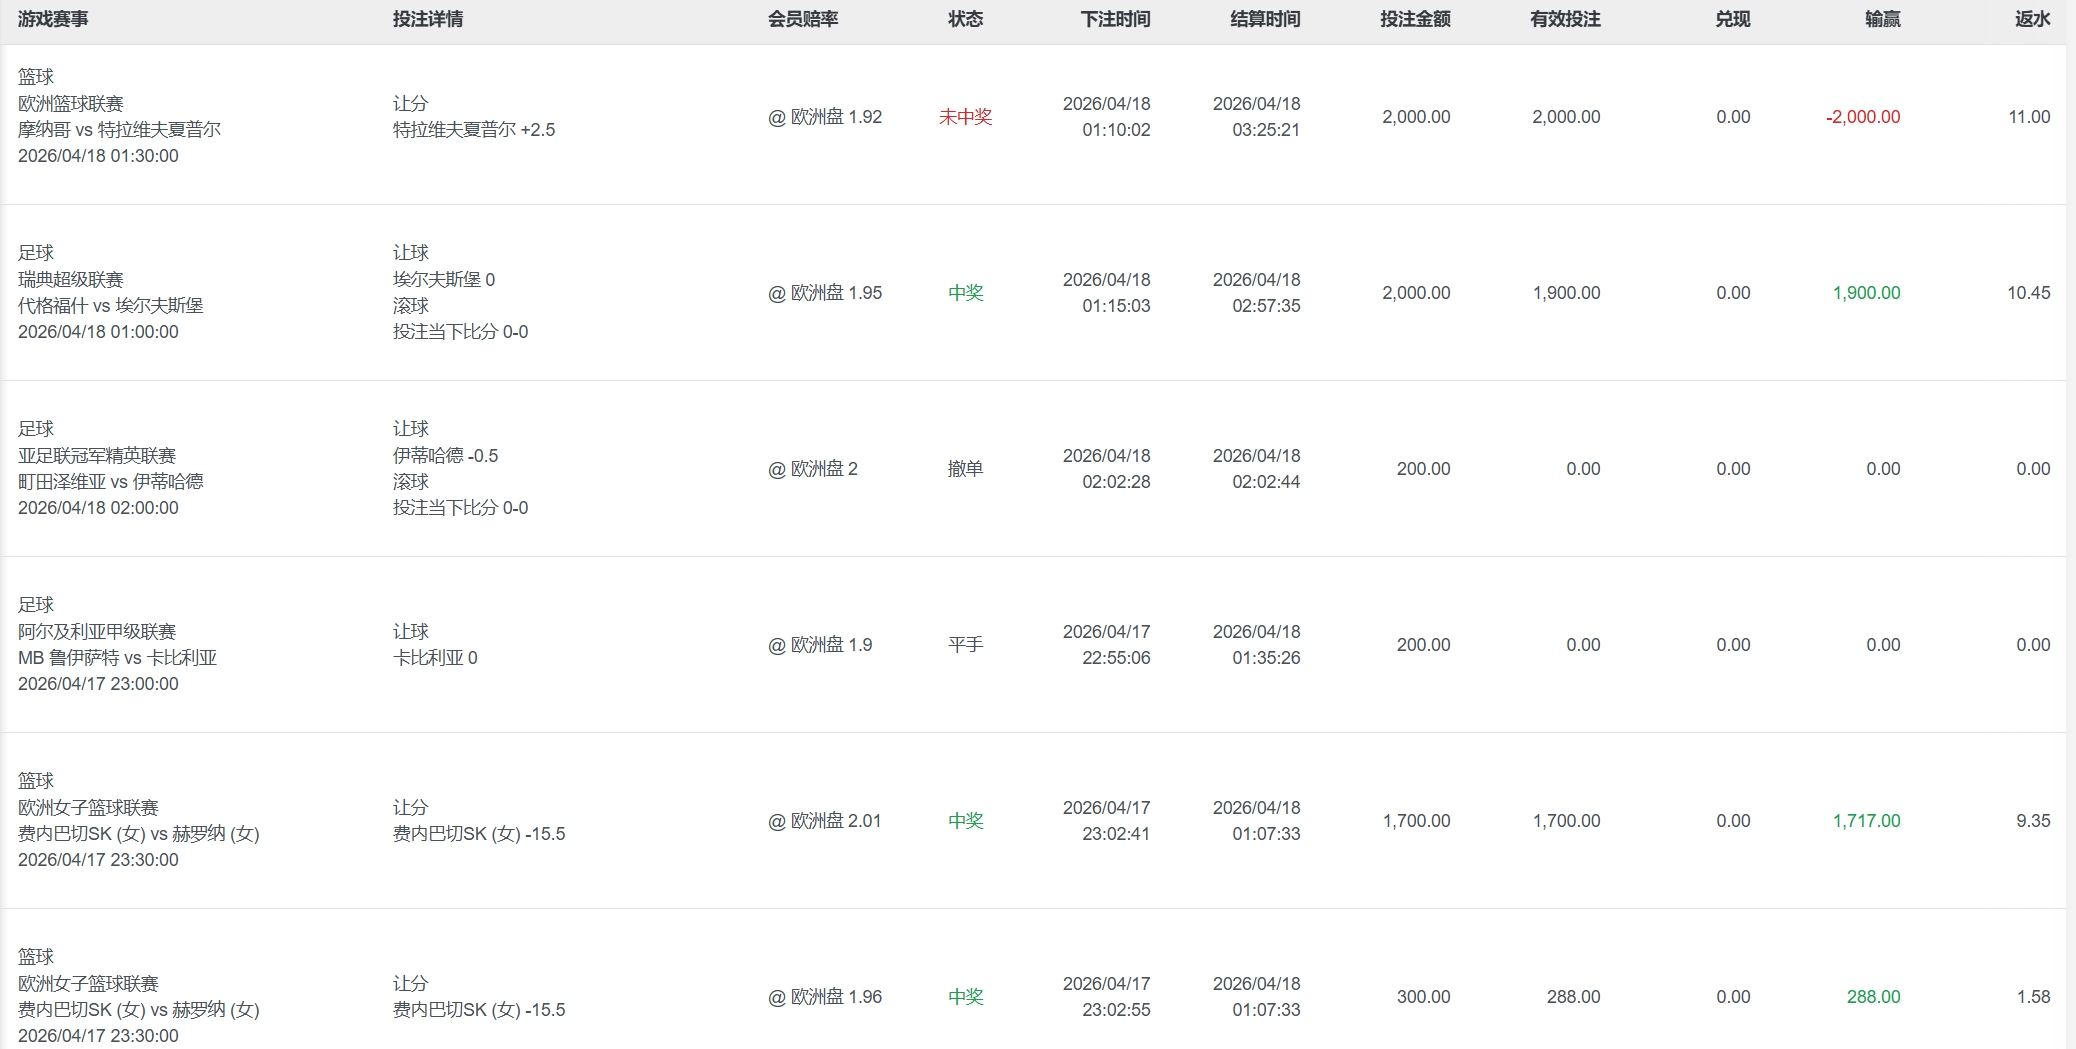Select the 会员赔率 column header
Screen dimensions: 2076x1049
pos(802,19)
